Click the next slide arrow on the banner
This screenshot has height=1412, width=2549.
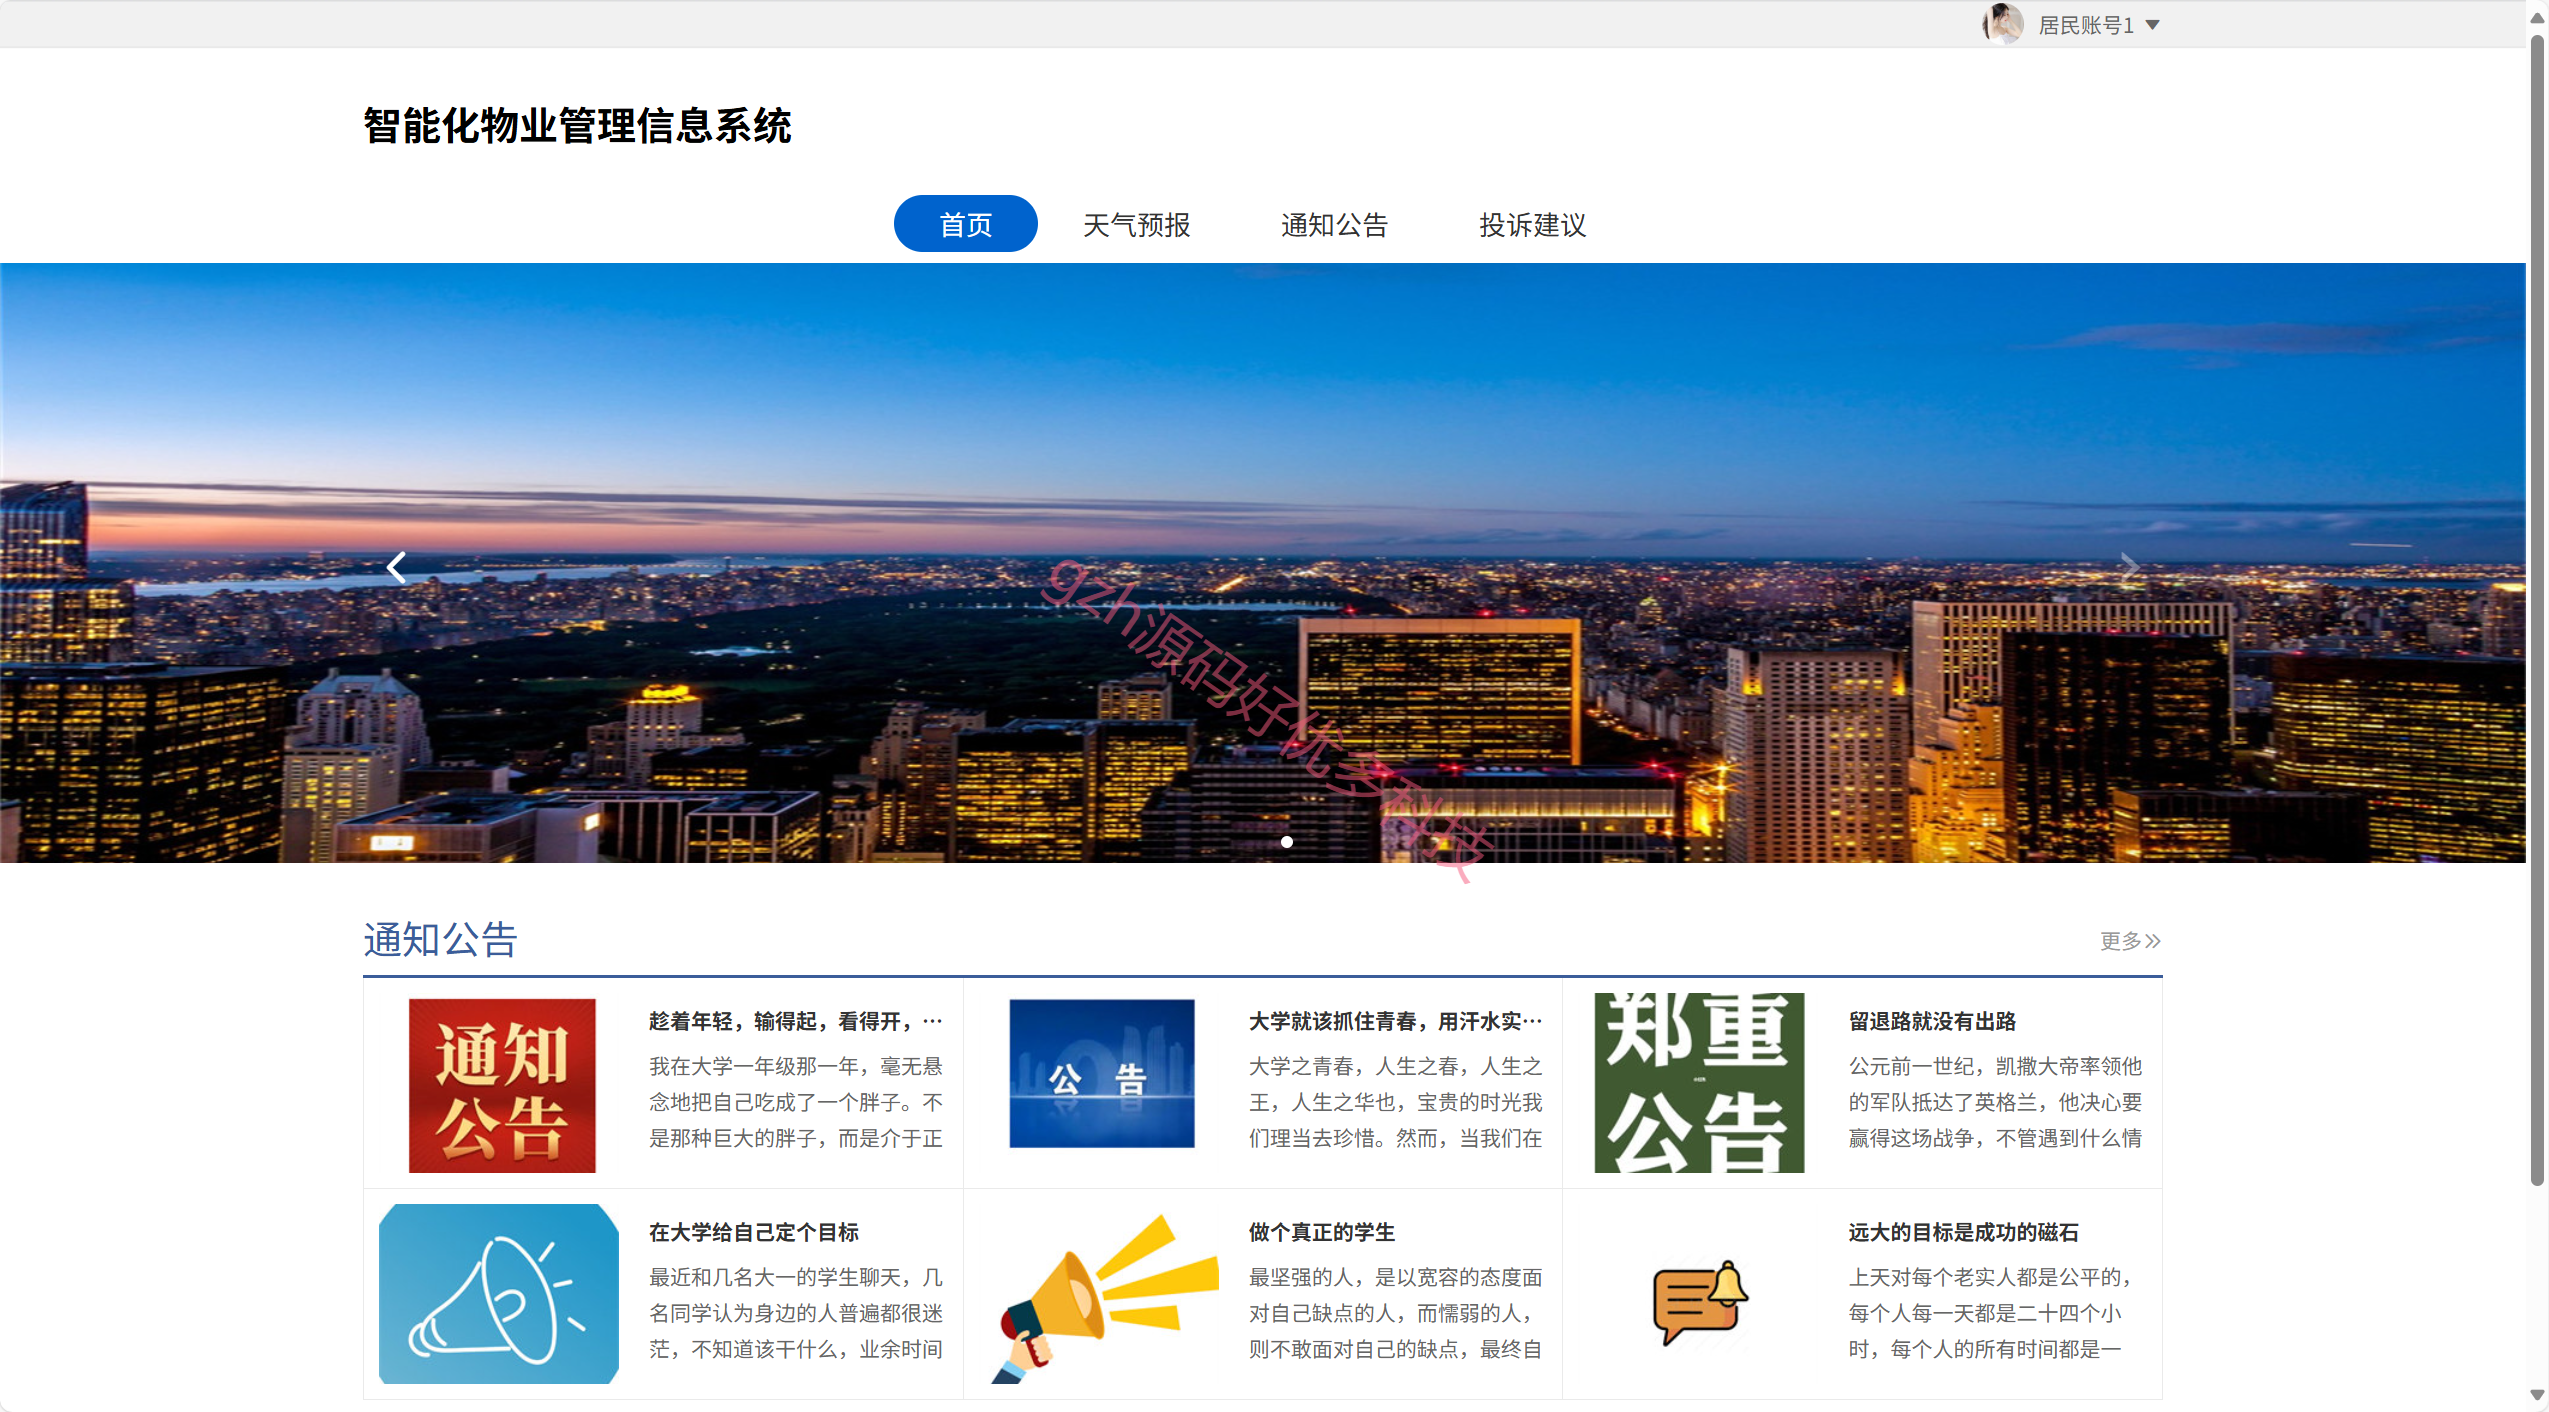click(x=2130, y=567)
